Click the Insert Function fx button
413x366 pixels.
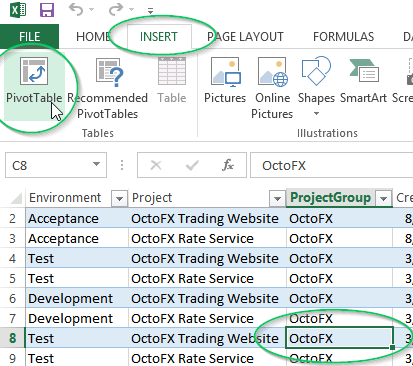(228, 165)
